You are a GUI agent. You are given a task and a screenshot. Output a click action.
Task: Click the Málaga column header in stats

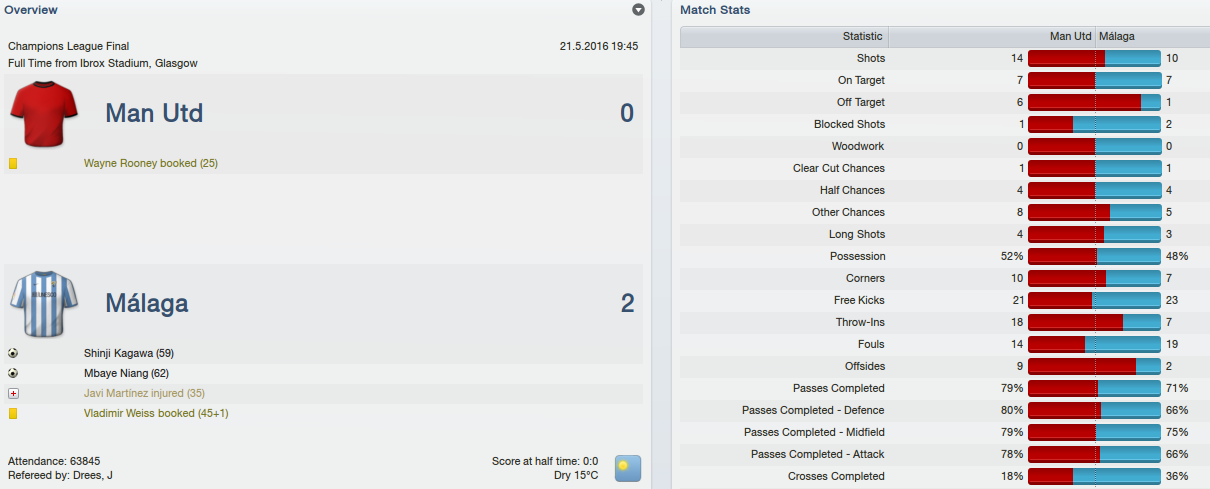pos(1152,36)
